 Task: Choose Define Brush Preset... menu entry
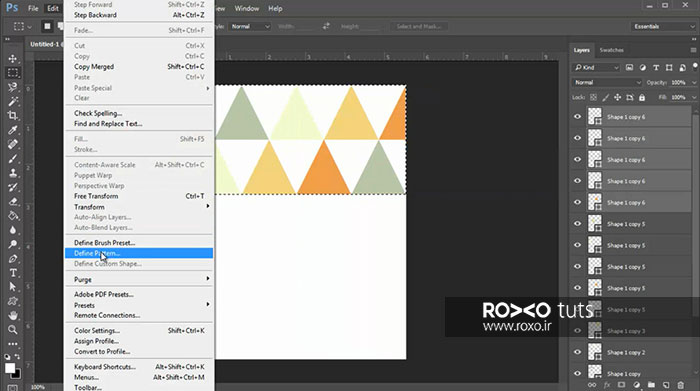[x=139, y=243]
